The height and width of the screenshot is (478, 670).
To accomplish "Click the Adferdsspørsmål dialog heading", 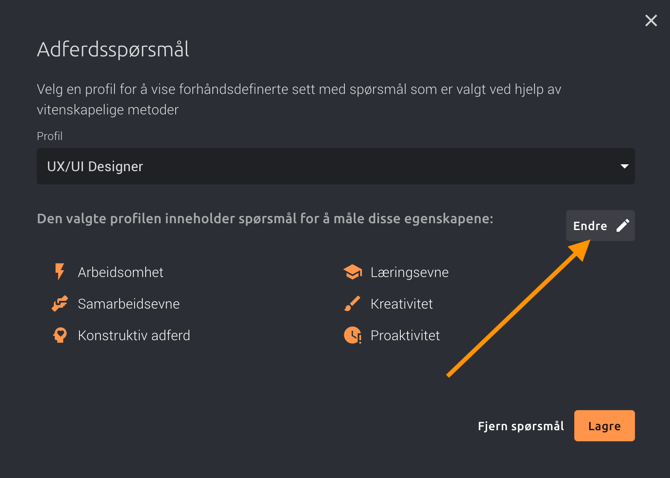I will 113,49.
